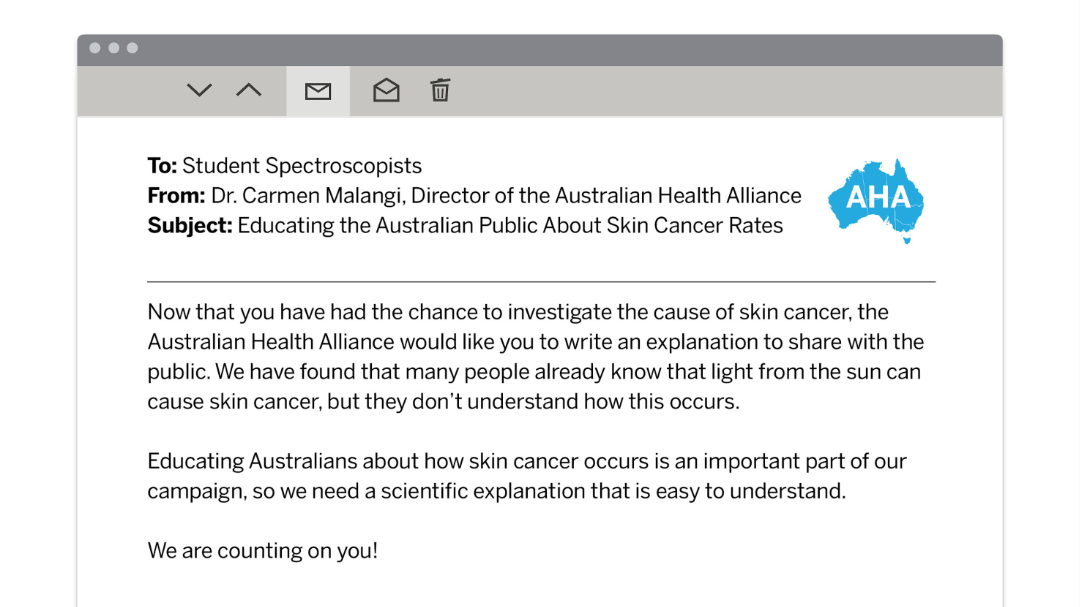The height and width of the screenshot is (607, 1080).
Task: Click the leftmost window dot in title bar
Action: (95, 48)
